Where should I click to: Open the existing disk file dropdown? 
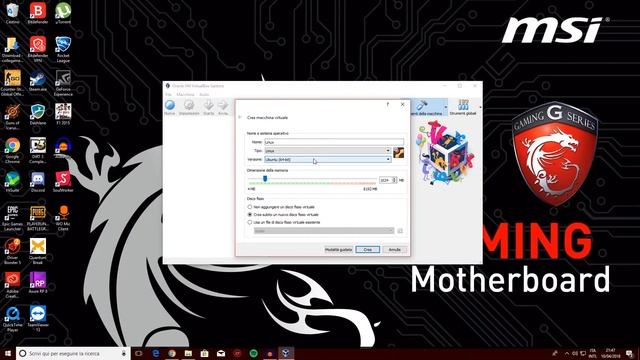tap(324, 231)
